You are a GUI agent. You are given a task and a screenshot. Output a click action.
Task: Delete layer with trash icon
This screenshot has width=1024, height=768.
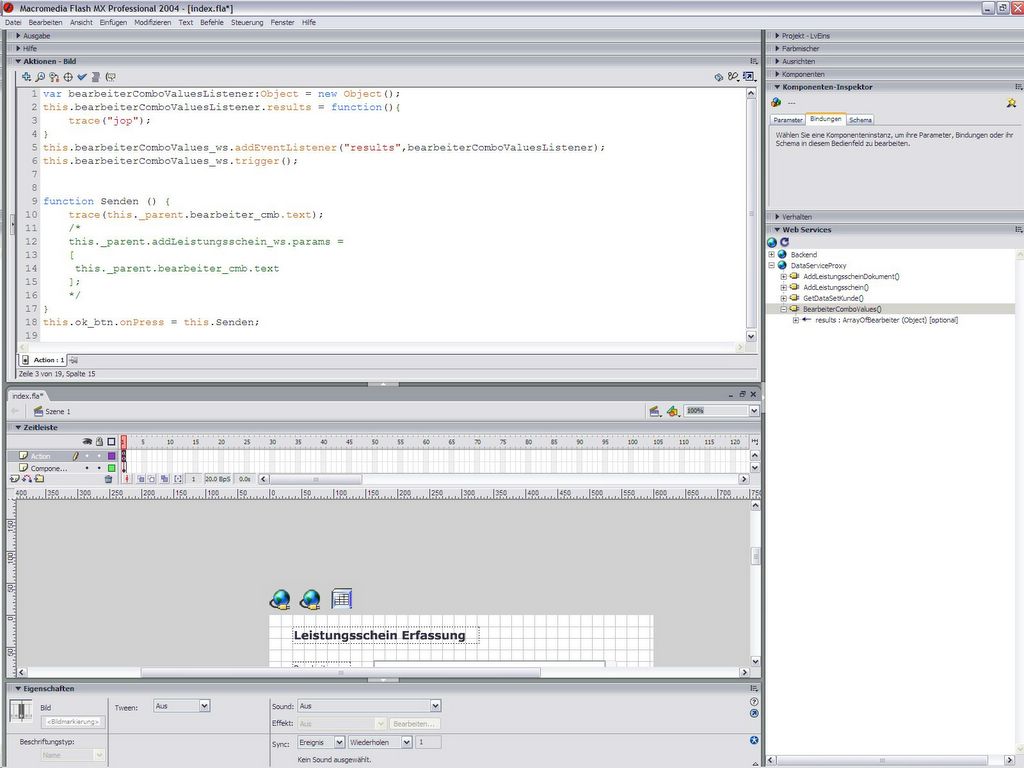(108, 479)
